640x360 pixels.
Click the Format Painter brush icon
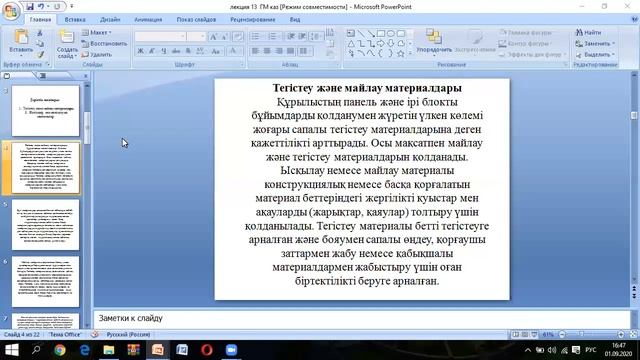(x=40, y=54)
